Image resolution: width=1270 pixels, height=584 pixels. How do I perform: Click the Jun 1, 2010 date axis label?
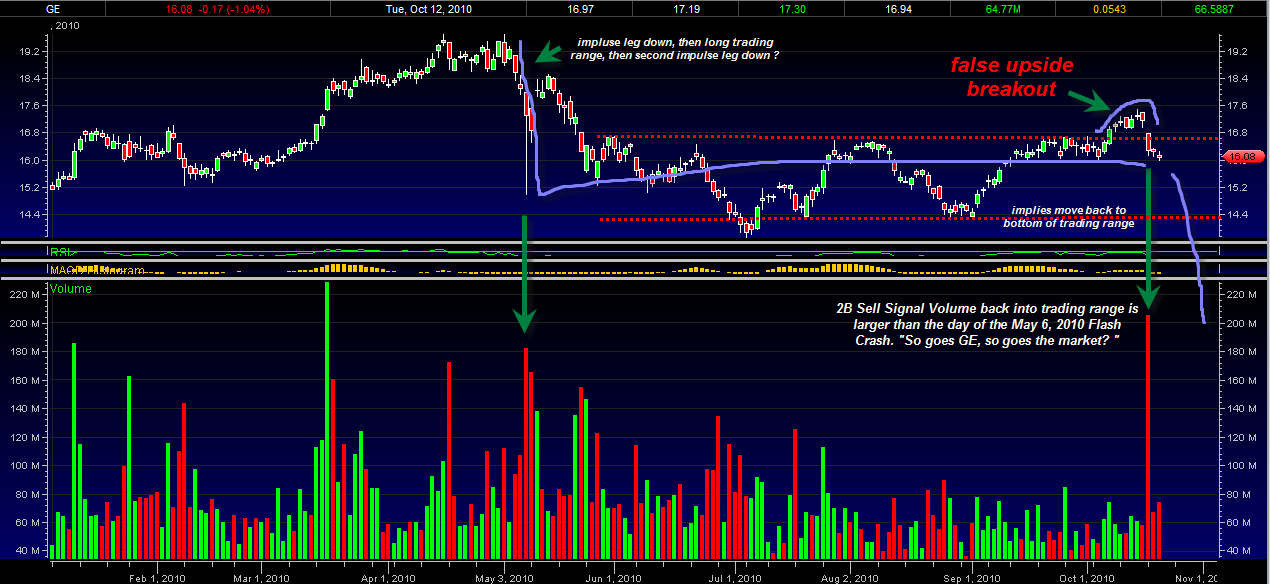pyautogui.click(x=612, y=577)
